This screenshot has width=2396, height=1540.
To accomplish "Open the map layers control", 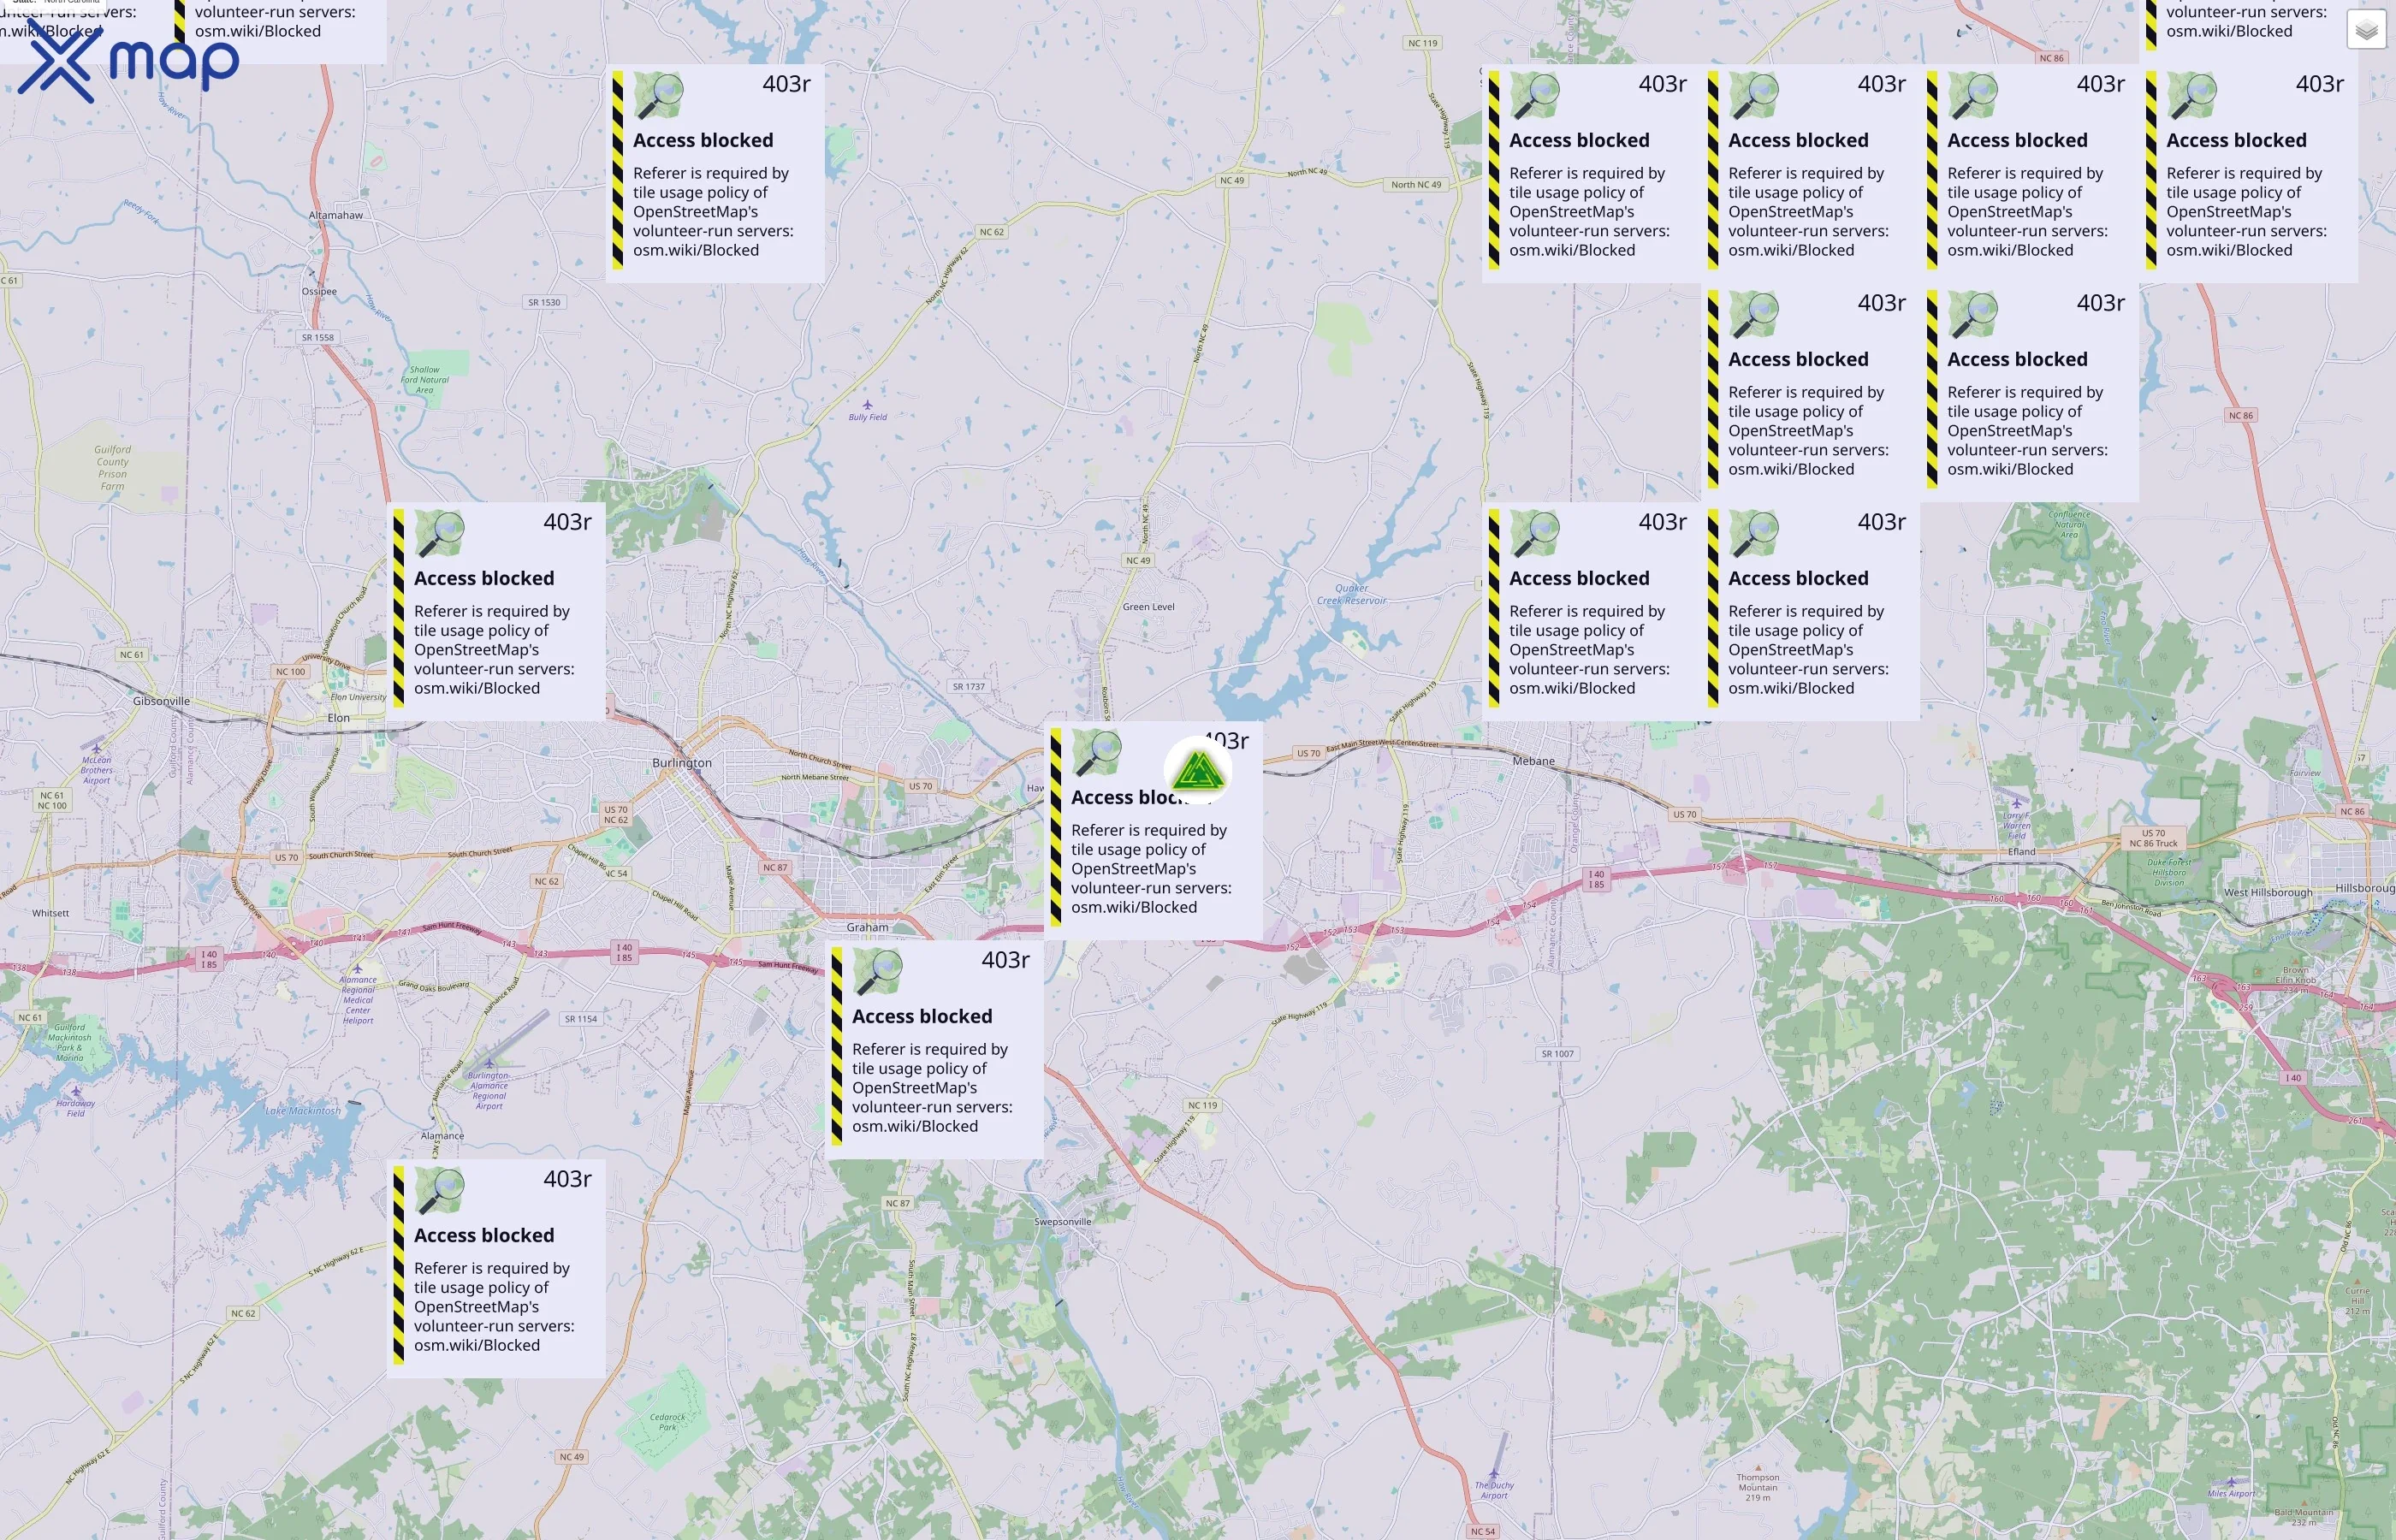I will pyautogui.click(x=2366, y=30).
